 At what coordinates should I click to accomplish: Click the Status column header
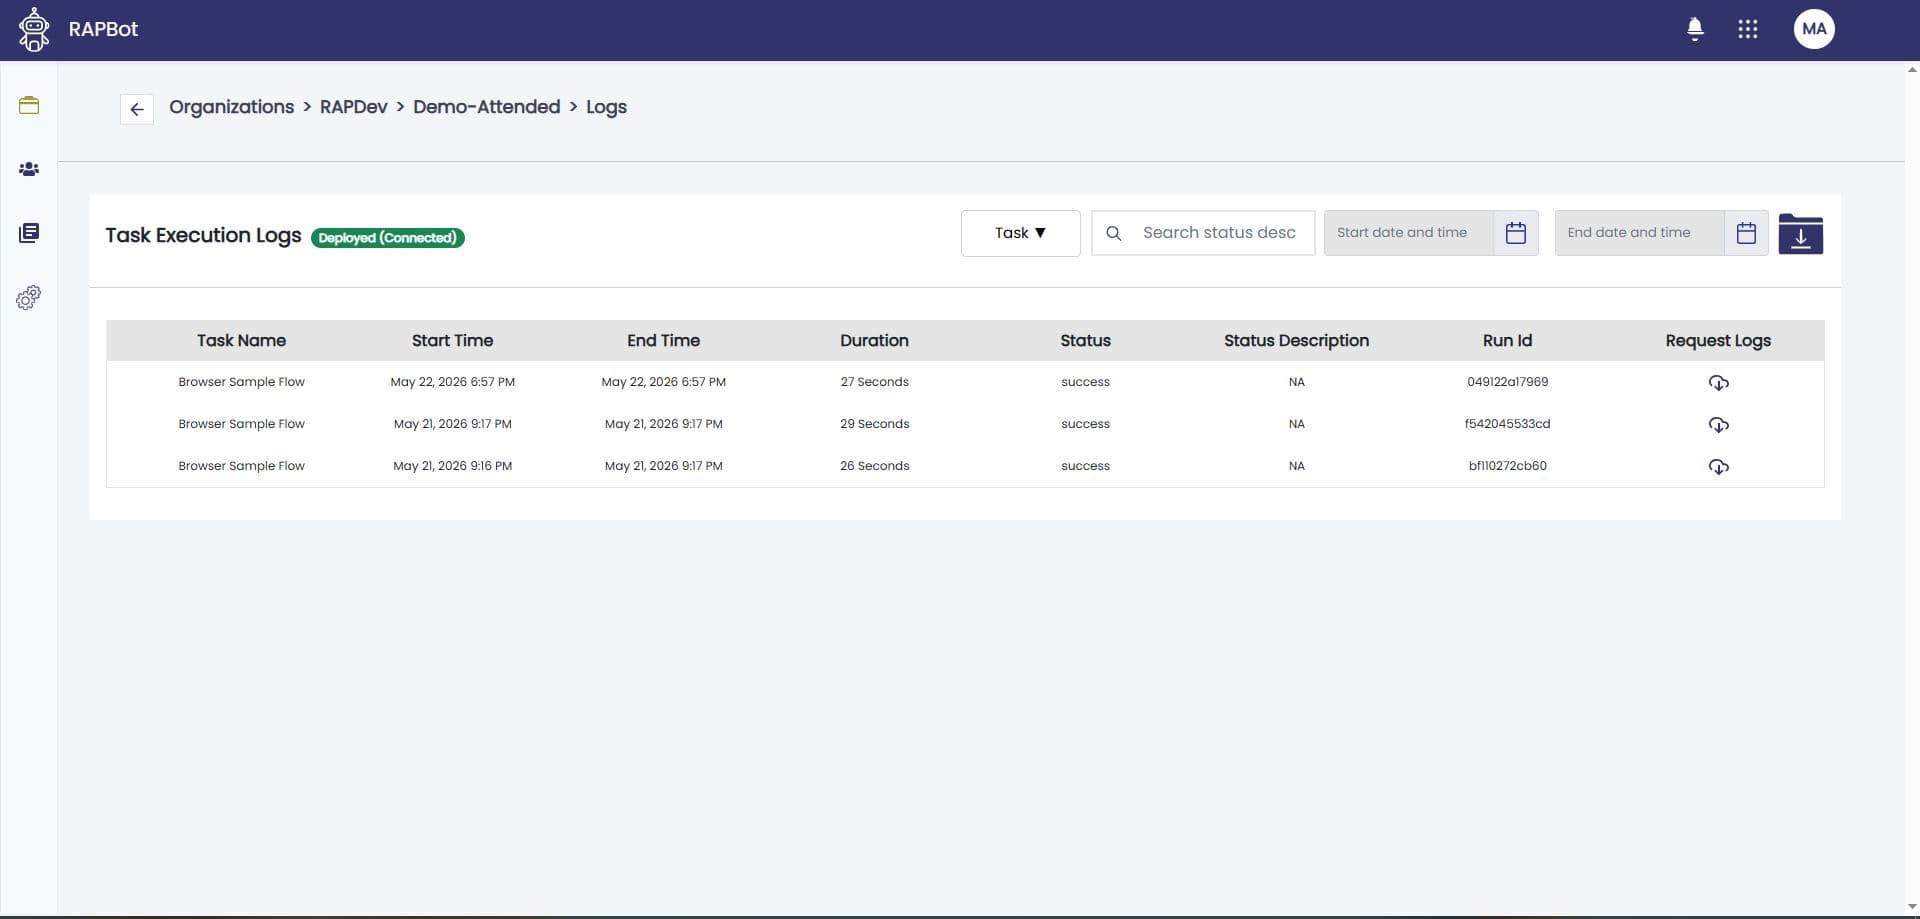(x=1085, y=340)
